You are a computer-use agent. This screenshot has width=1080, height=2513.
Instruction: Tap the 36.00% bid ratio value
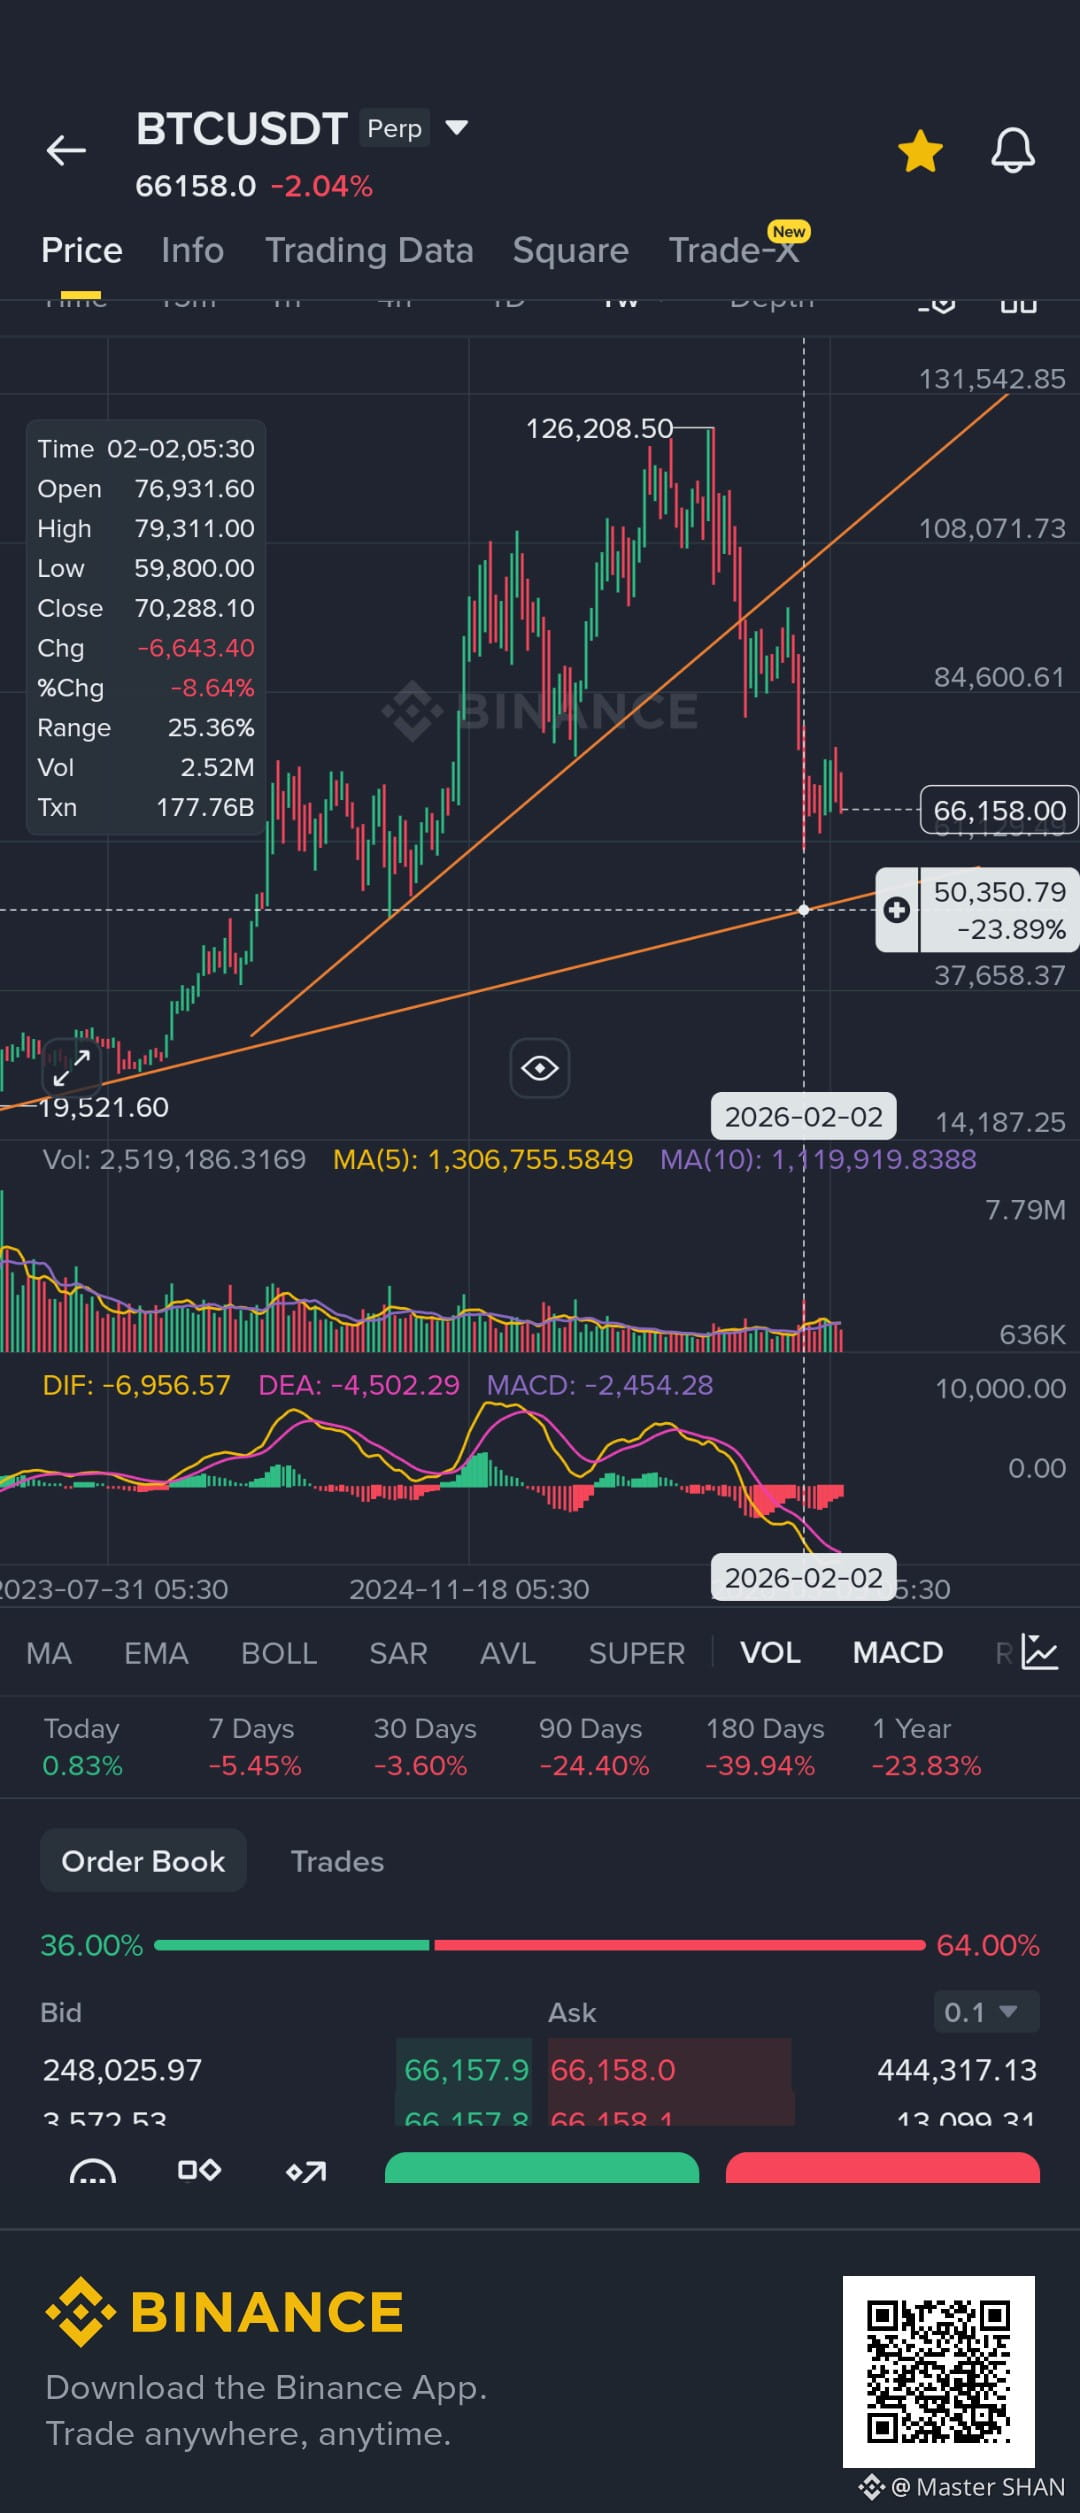click(92, 1945)
